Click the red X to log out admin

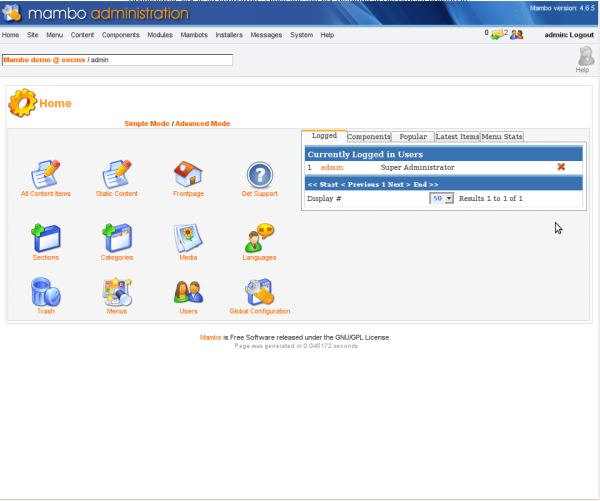point(561,166)
